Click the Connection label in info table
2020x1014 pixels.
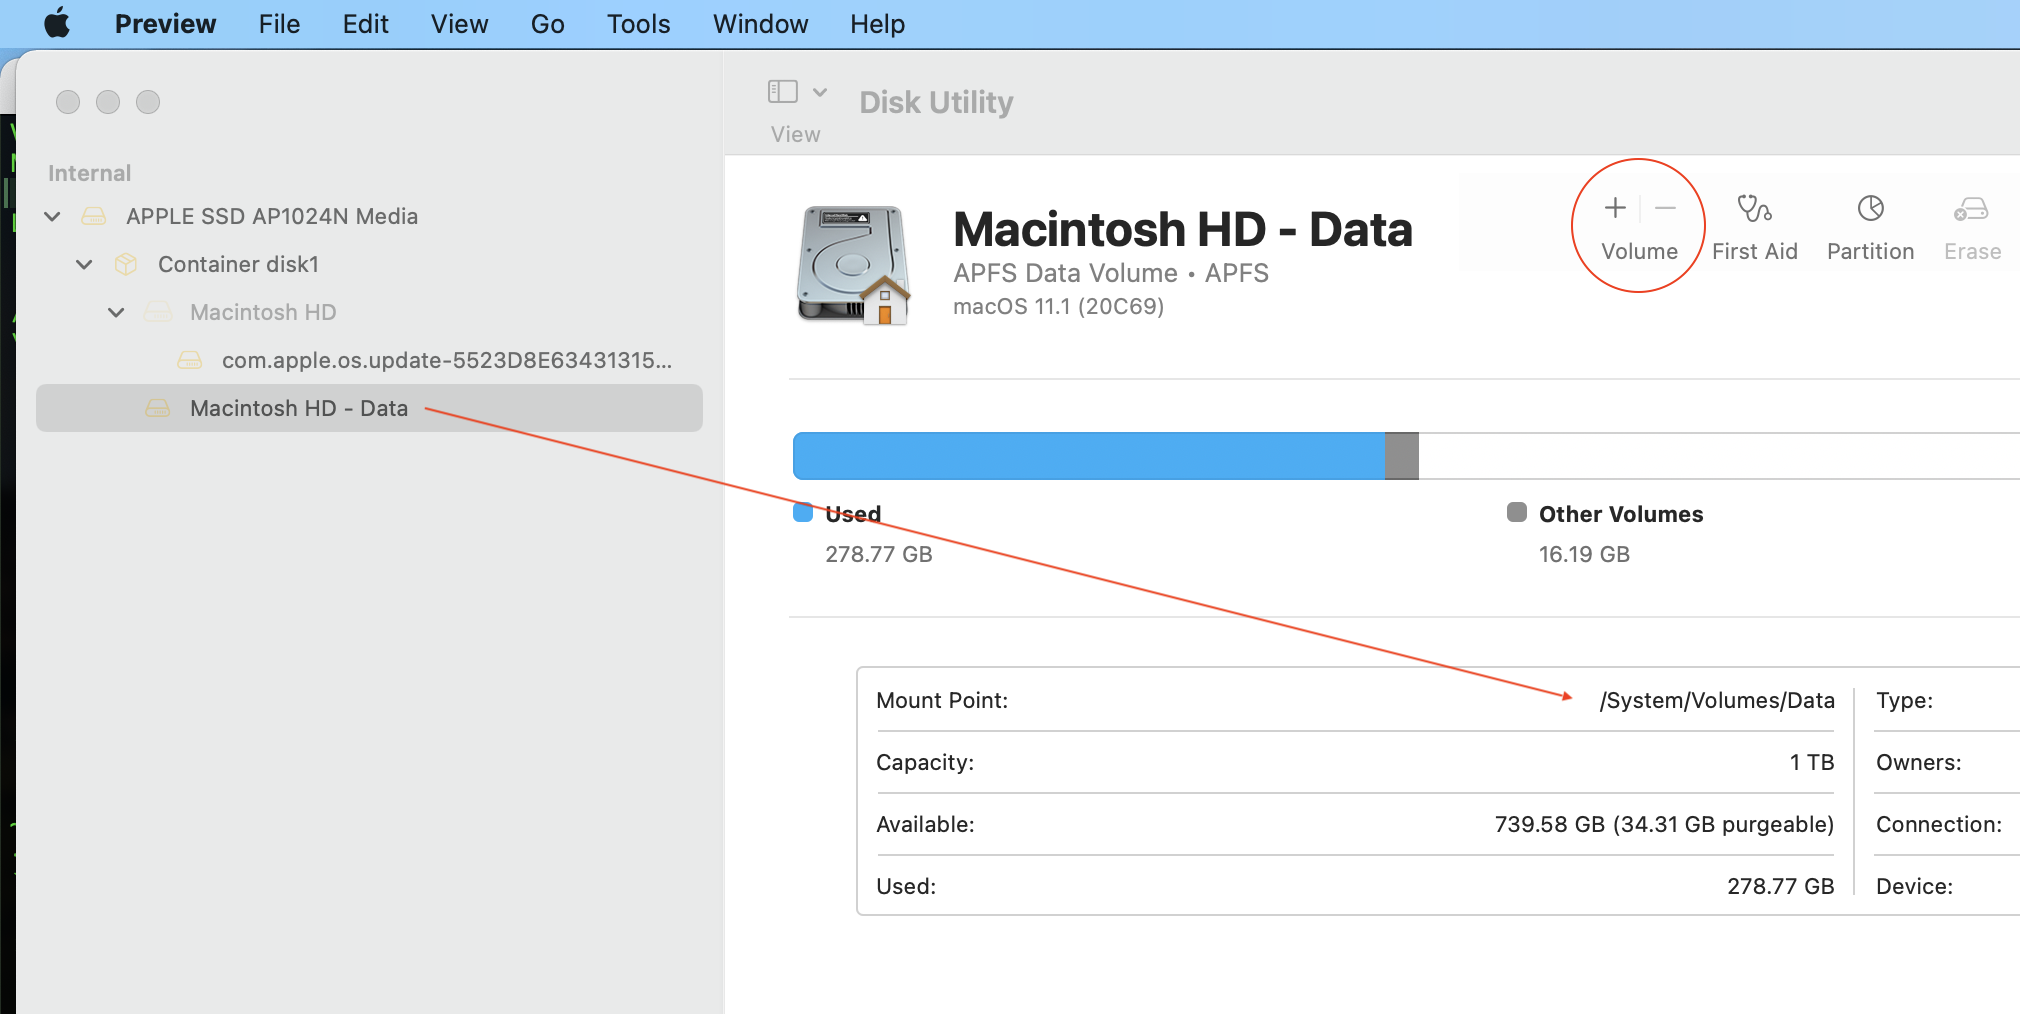point(1939,824)
